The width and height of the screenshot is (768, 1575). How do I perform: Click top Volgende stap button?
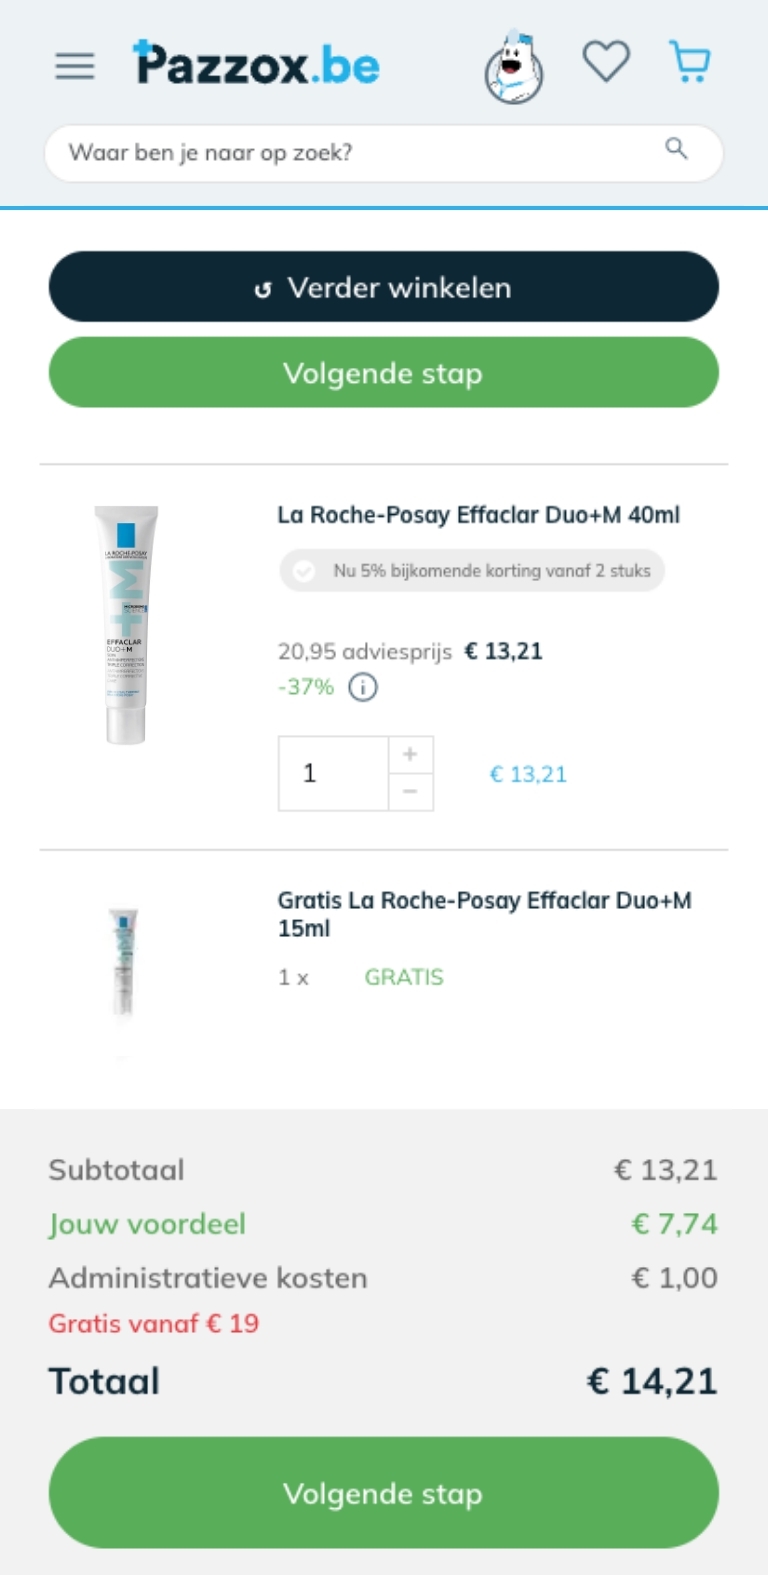point(384,373)
